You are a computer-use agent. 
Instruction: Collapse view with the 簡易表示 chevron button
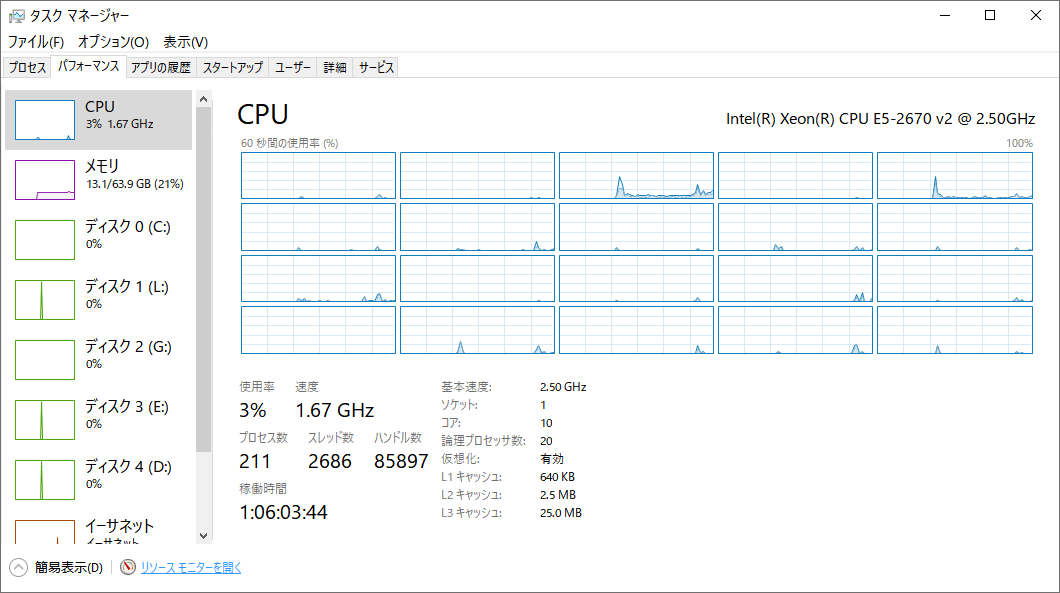point(18,567)
